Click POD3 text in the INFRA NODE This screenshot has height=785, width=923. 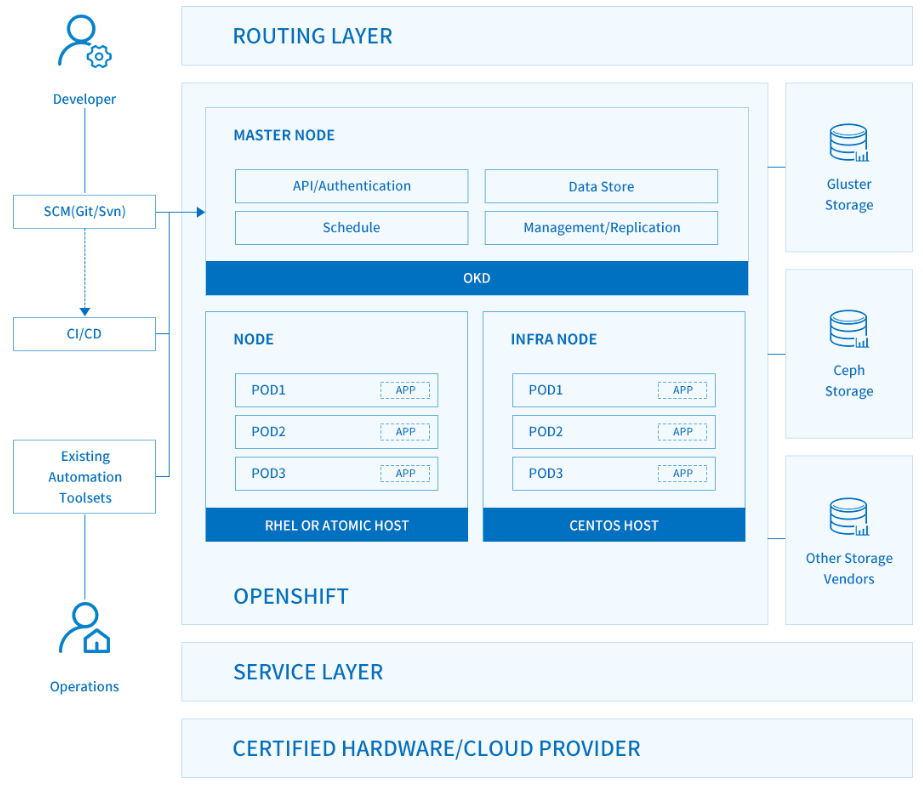546,474
